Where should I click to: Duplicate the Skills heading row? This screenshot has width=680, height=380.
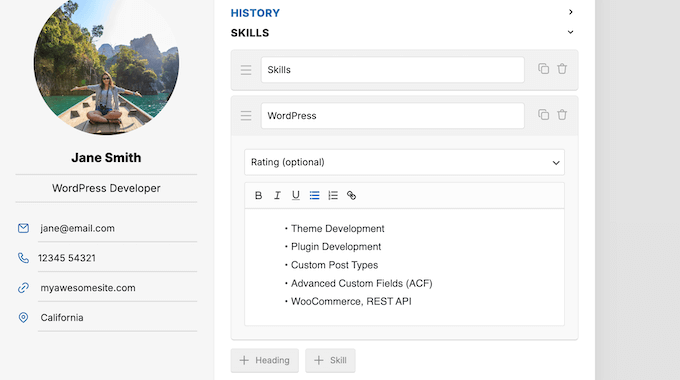(543, 69)
